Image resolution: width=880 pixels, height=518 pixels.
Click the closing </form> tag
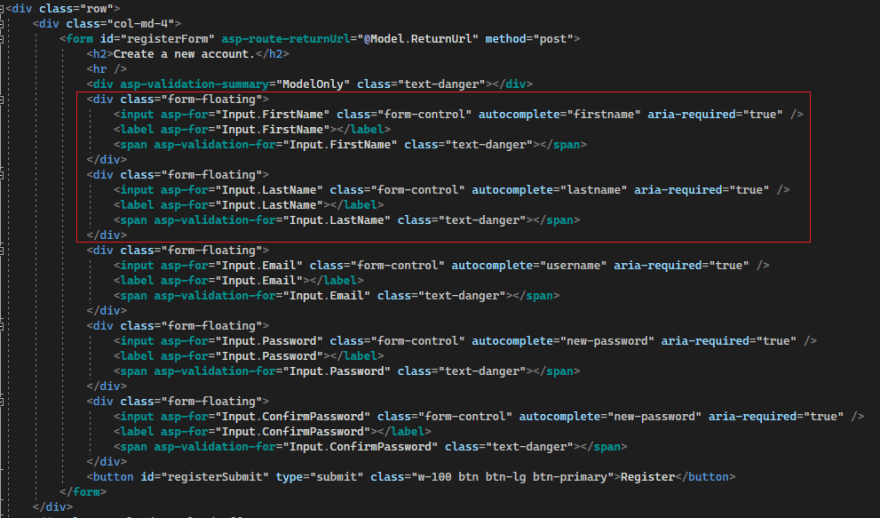[83, 492]
